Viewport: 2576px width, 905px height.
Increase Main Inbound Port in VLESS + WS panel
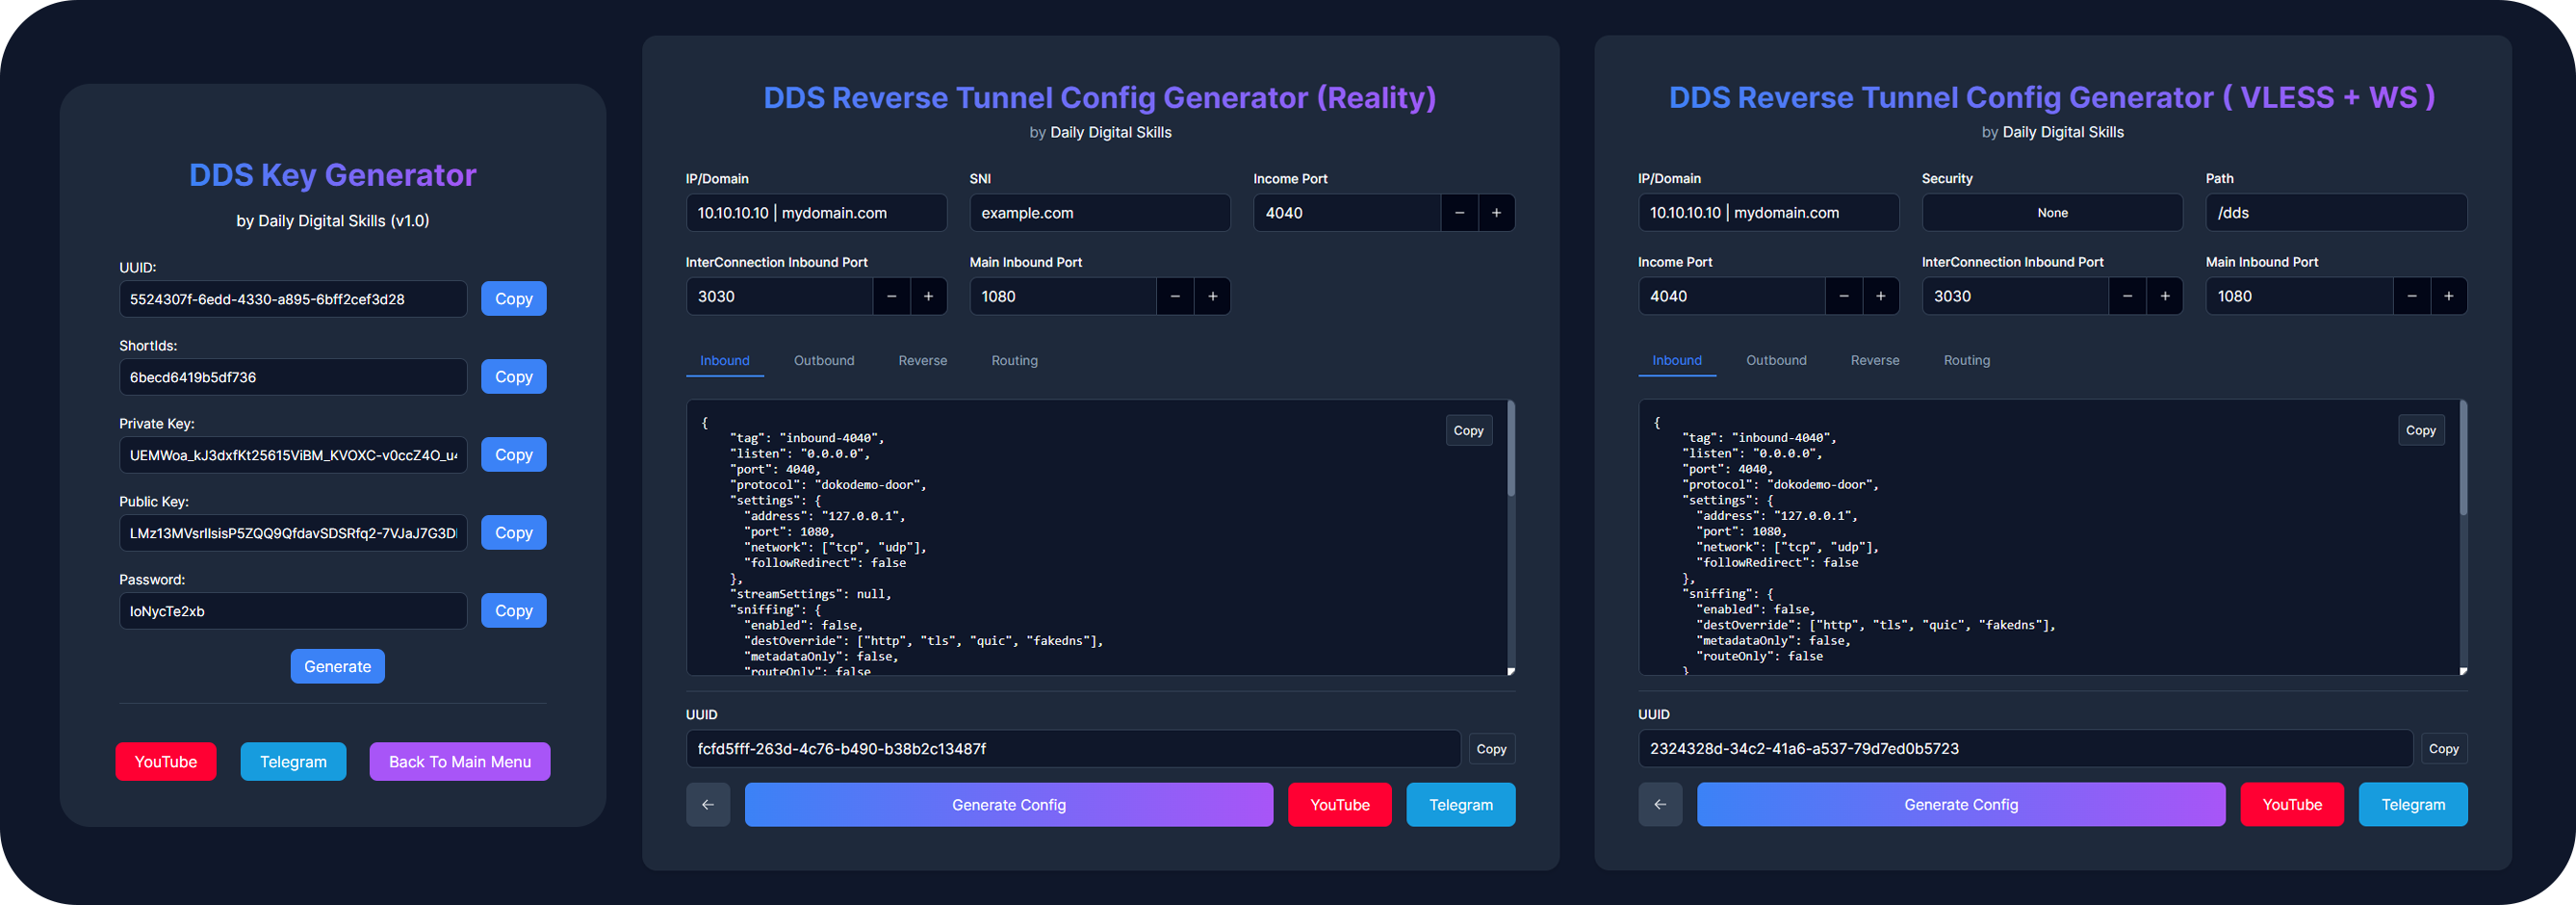[x=2448, y=296]
